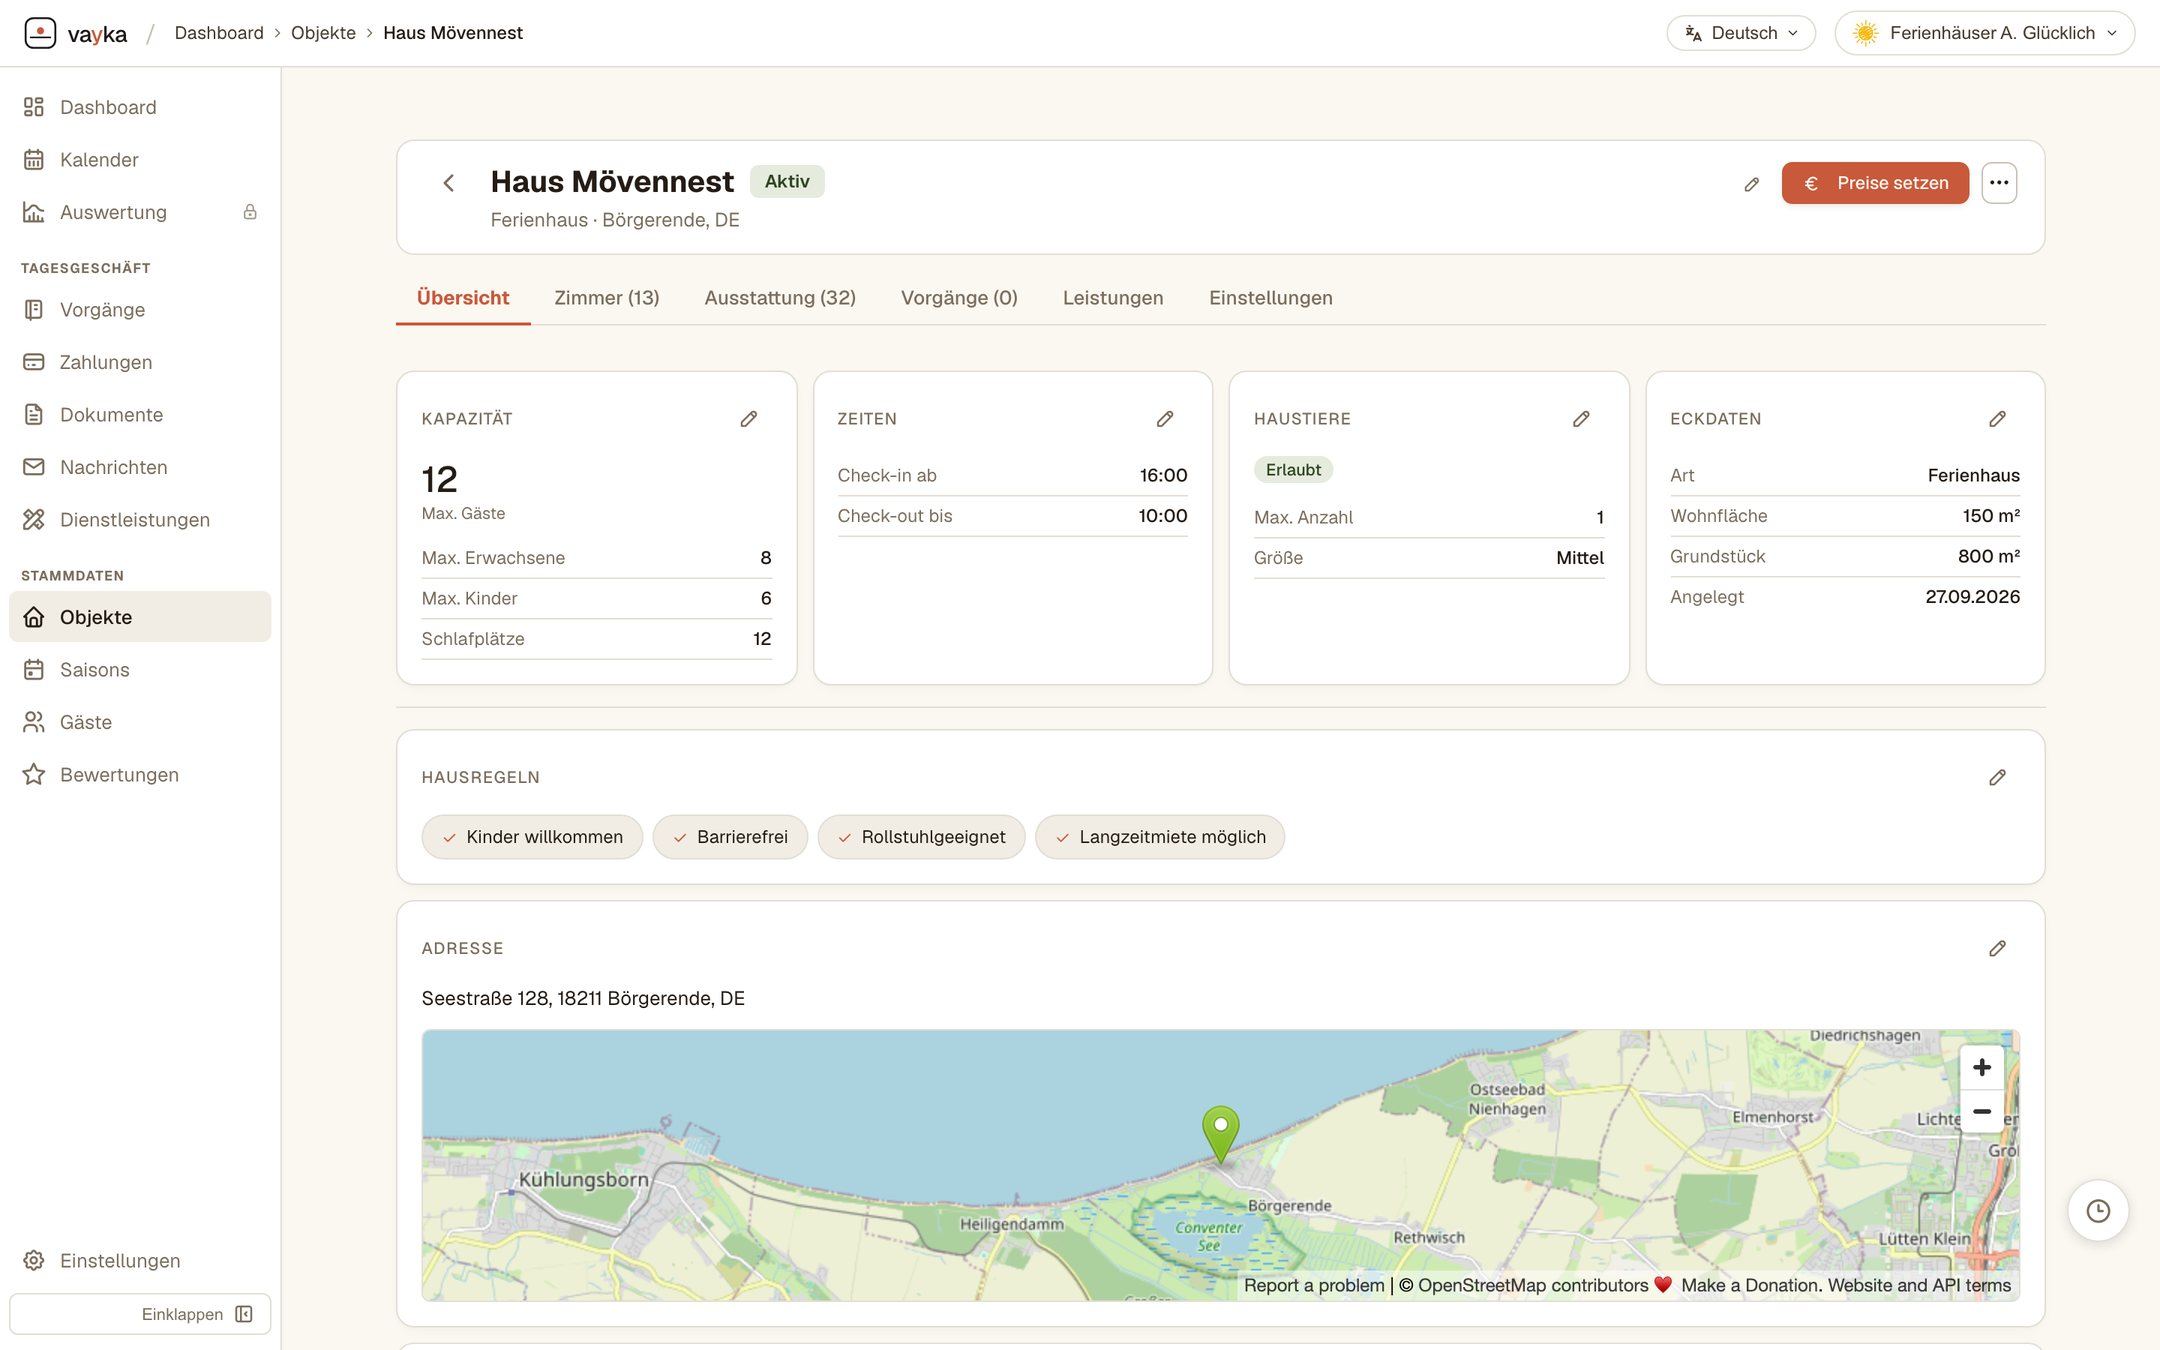Switch to the Ausstattung (32) tab
Image resolution: width=2160 pixels, height=1350 pixels.
tap(779, 298)
